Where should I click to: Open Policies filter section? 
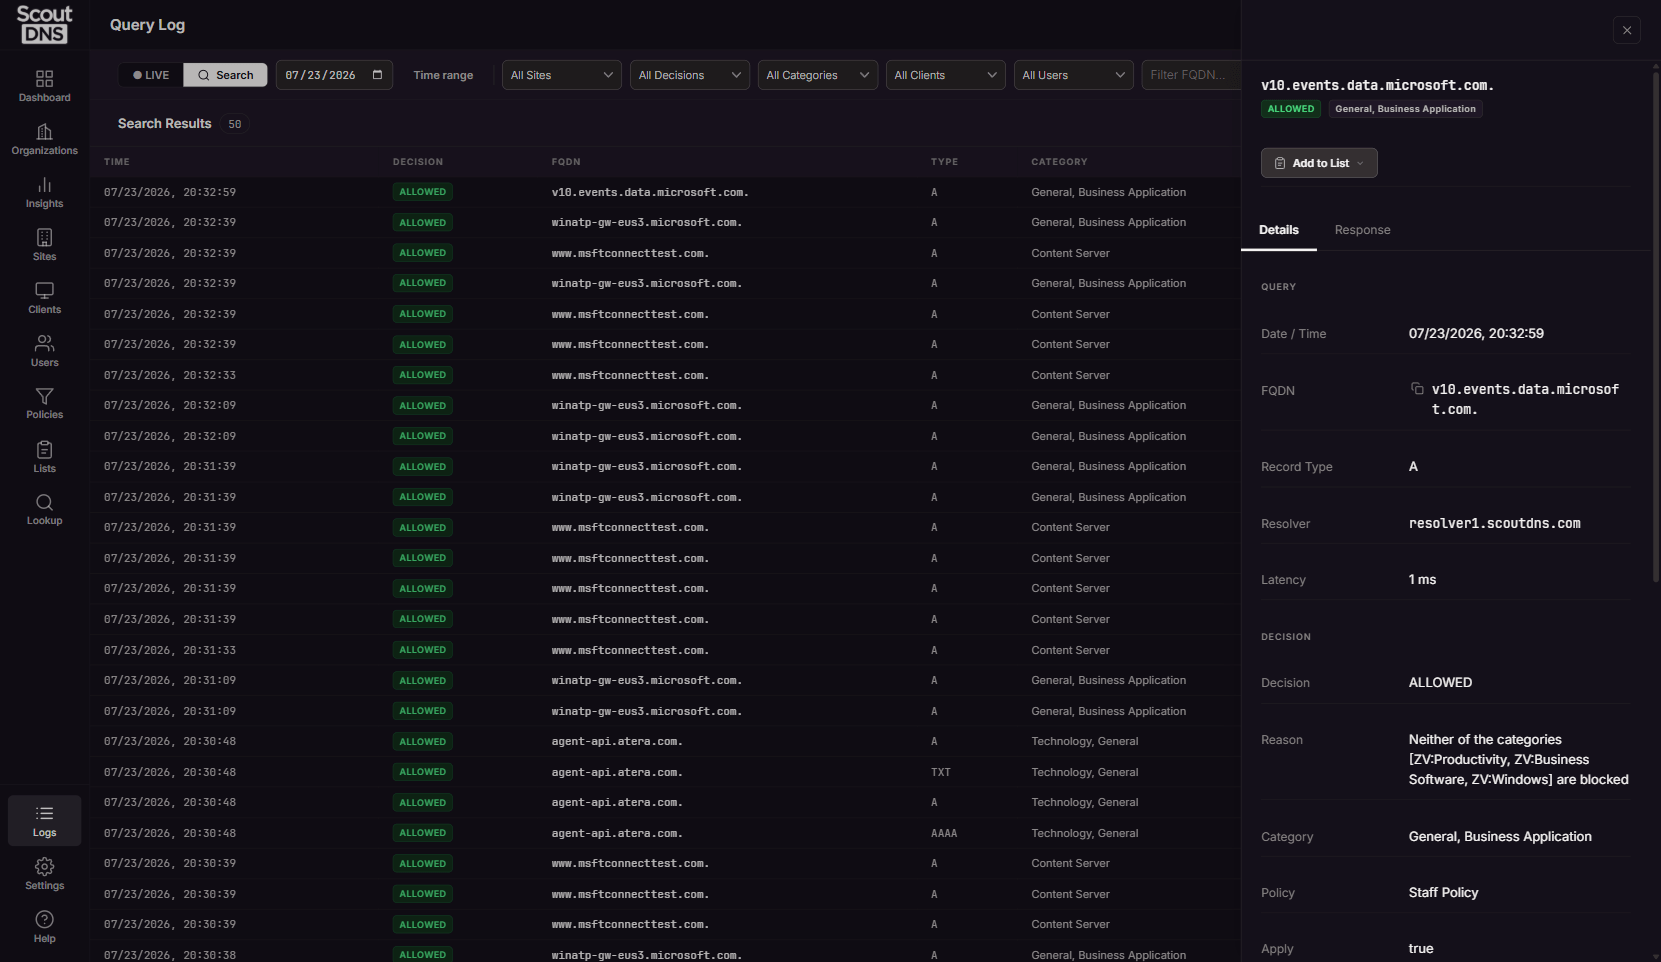44,404
